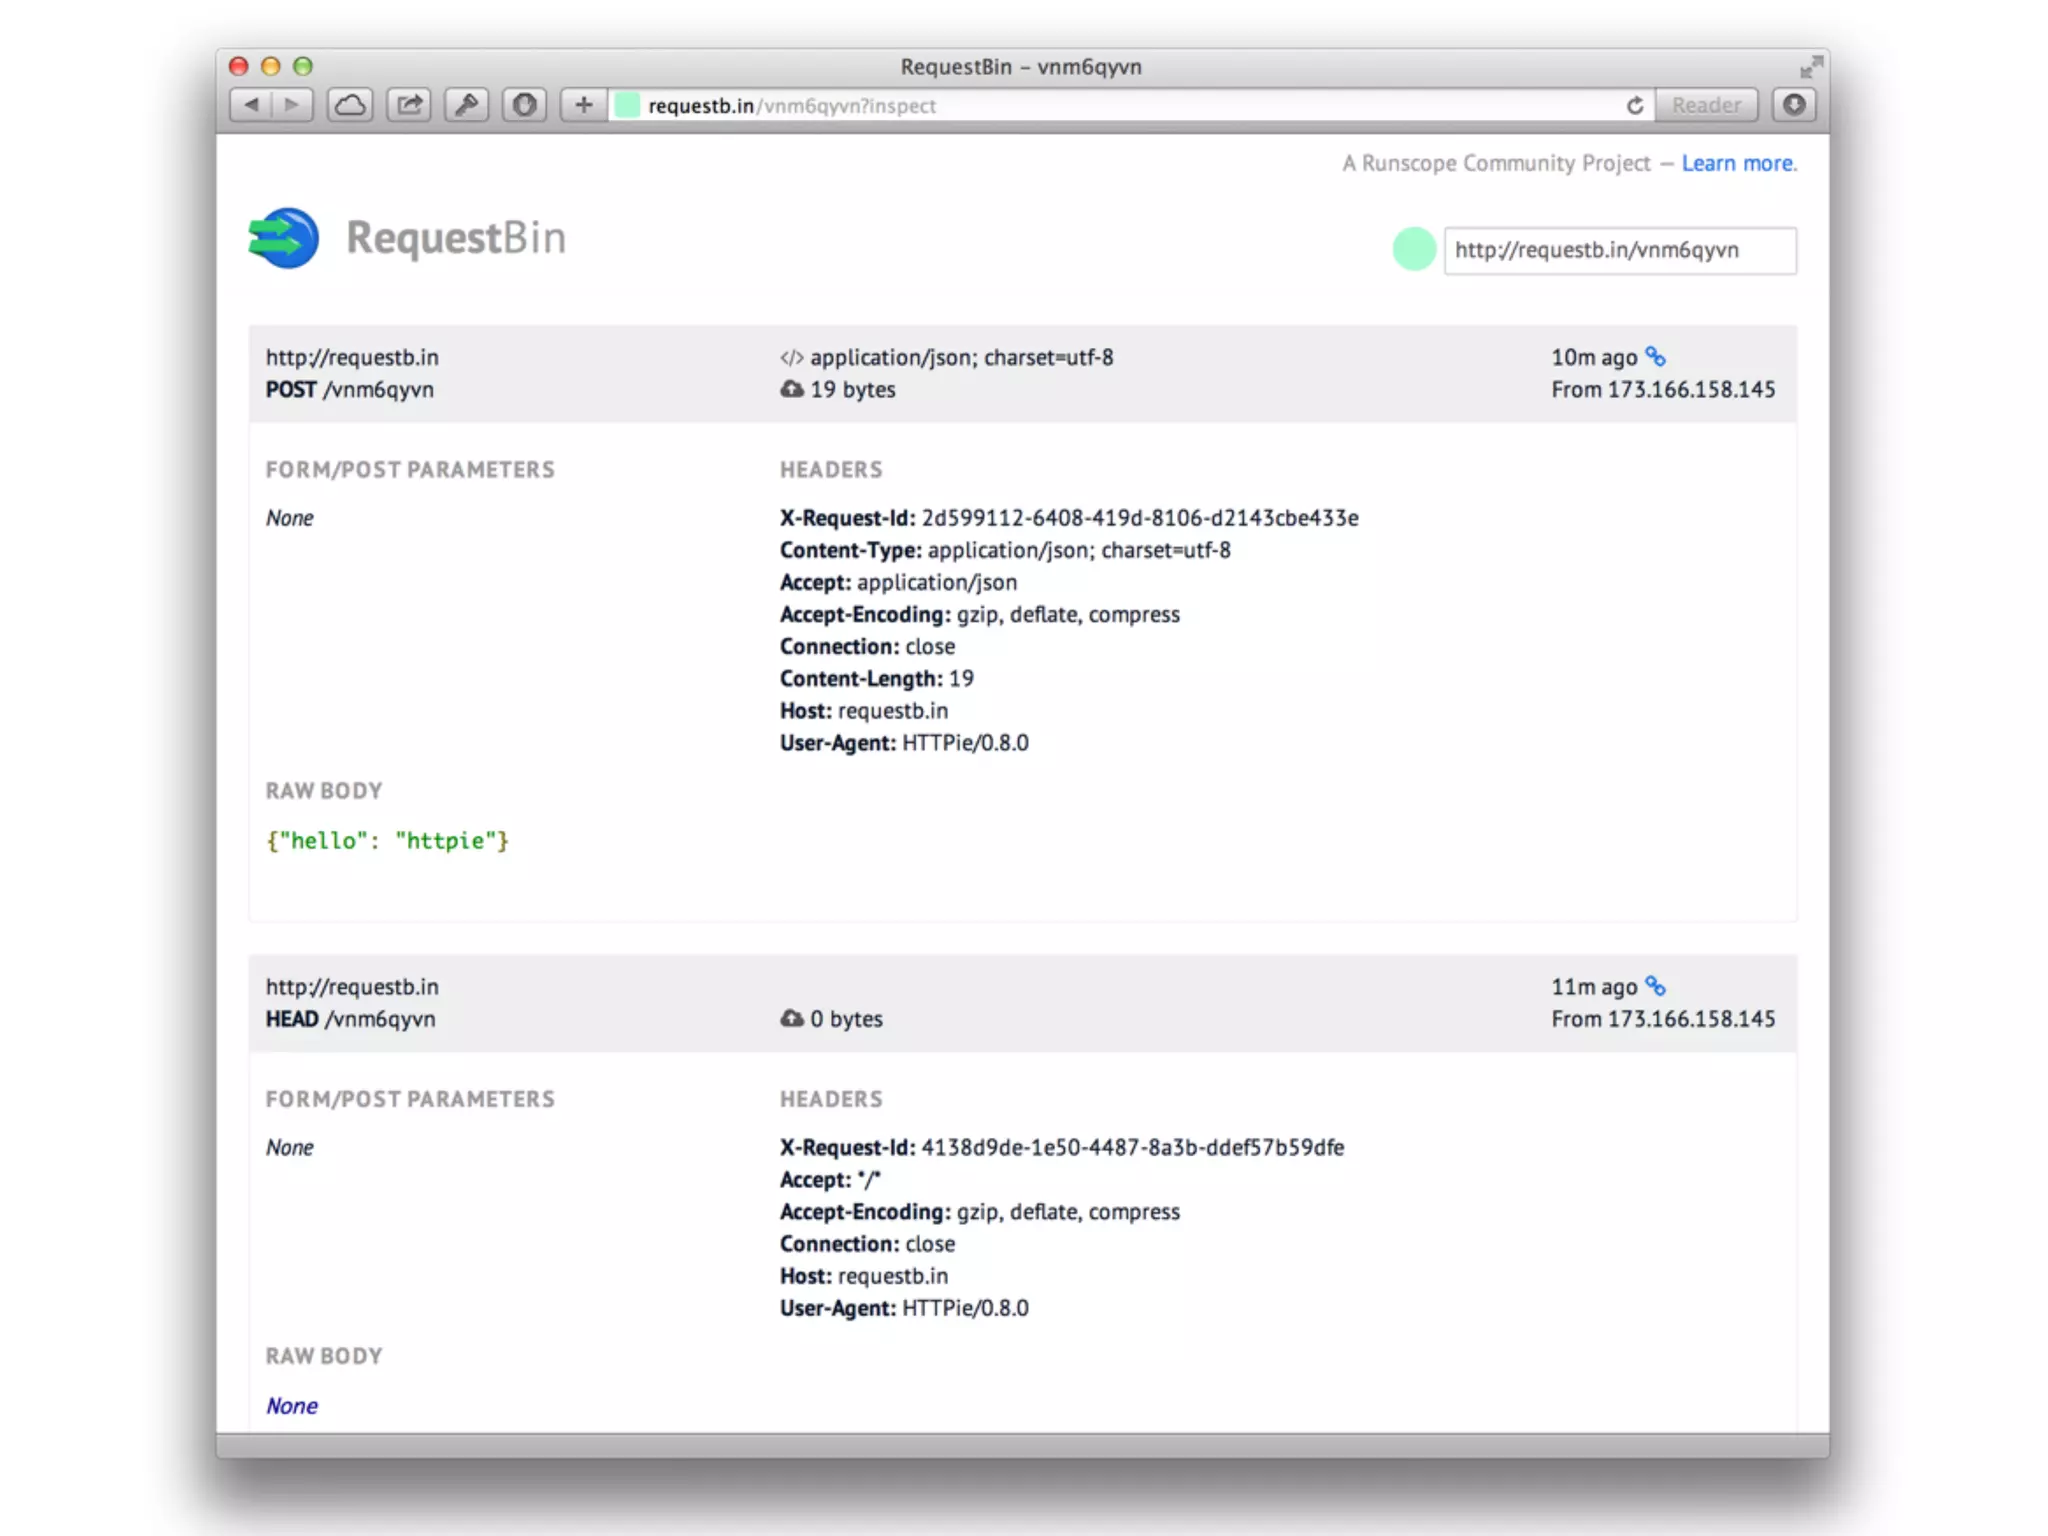This screenshot has height=1536, width=2048.
Task: Click permalink icon next to 10m ago
Action: [1656, 357]
